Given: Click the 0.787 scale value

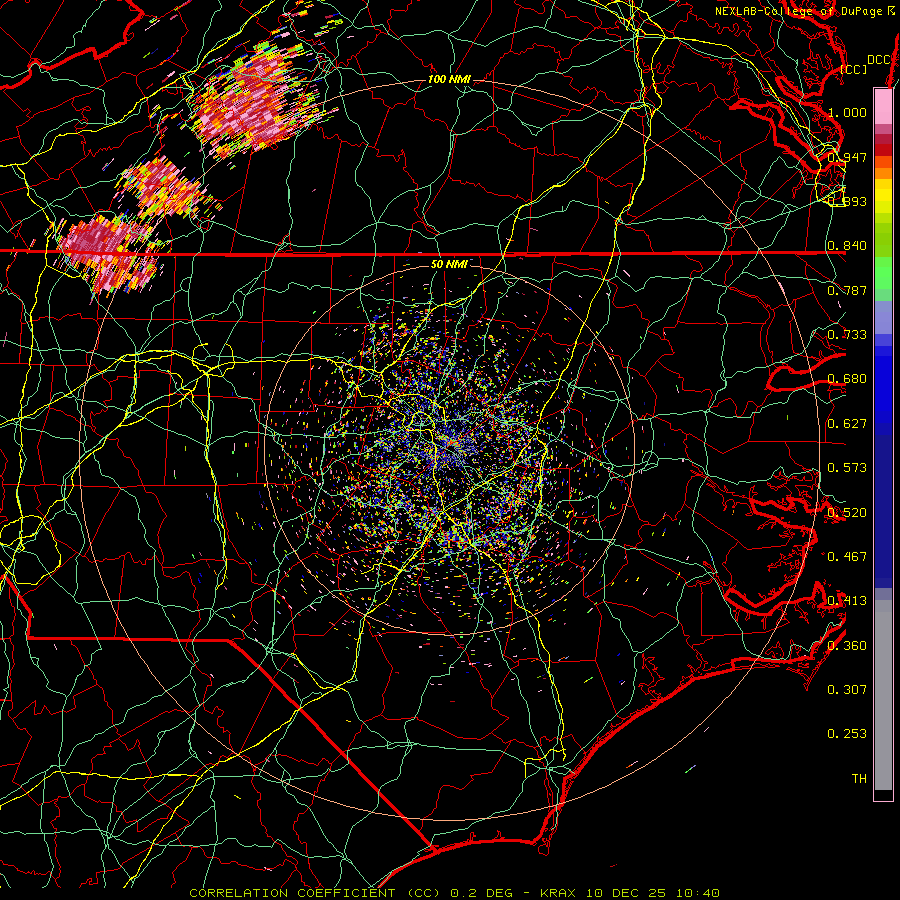Looking at the screenshot, I should click(x=847, y=290).
